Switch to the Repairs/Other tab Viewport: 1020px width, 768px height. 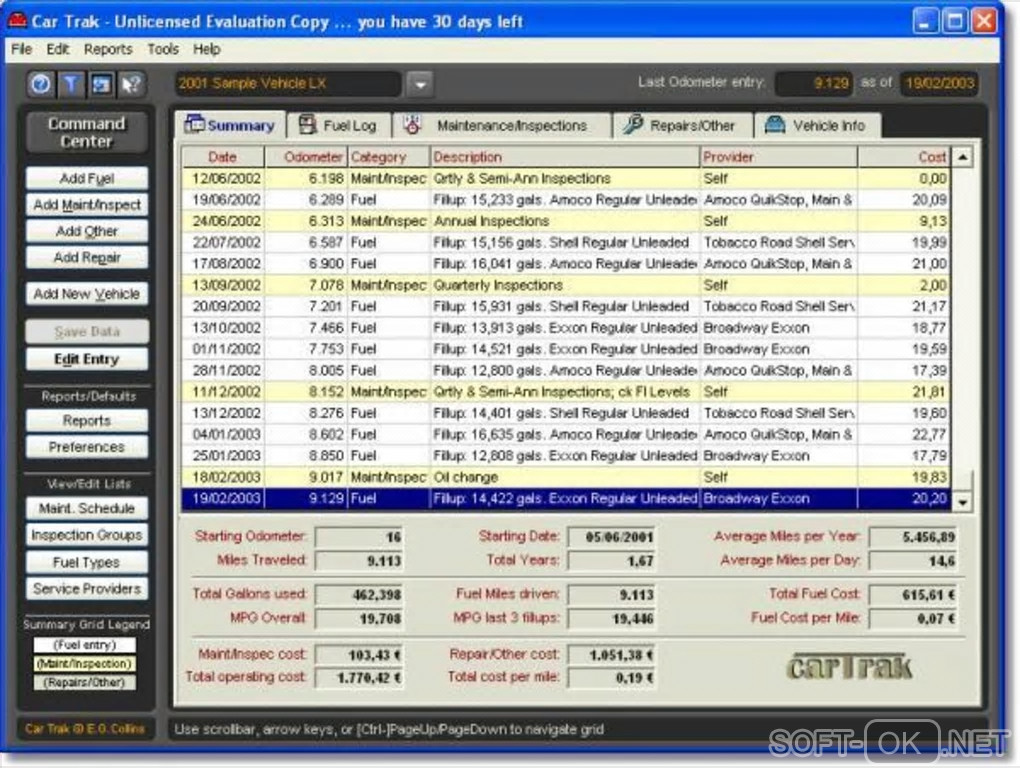click(682, 126)
